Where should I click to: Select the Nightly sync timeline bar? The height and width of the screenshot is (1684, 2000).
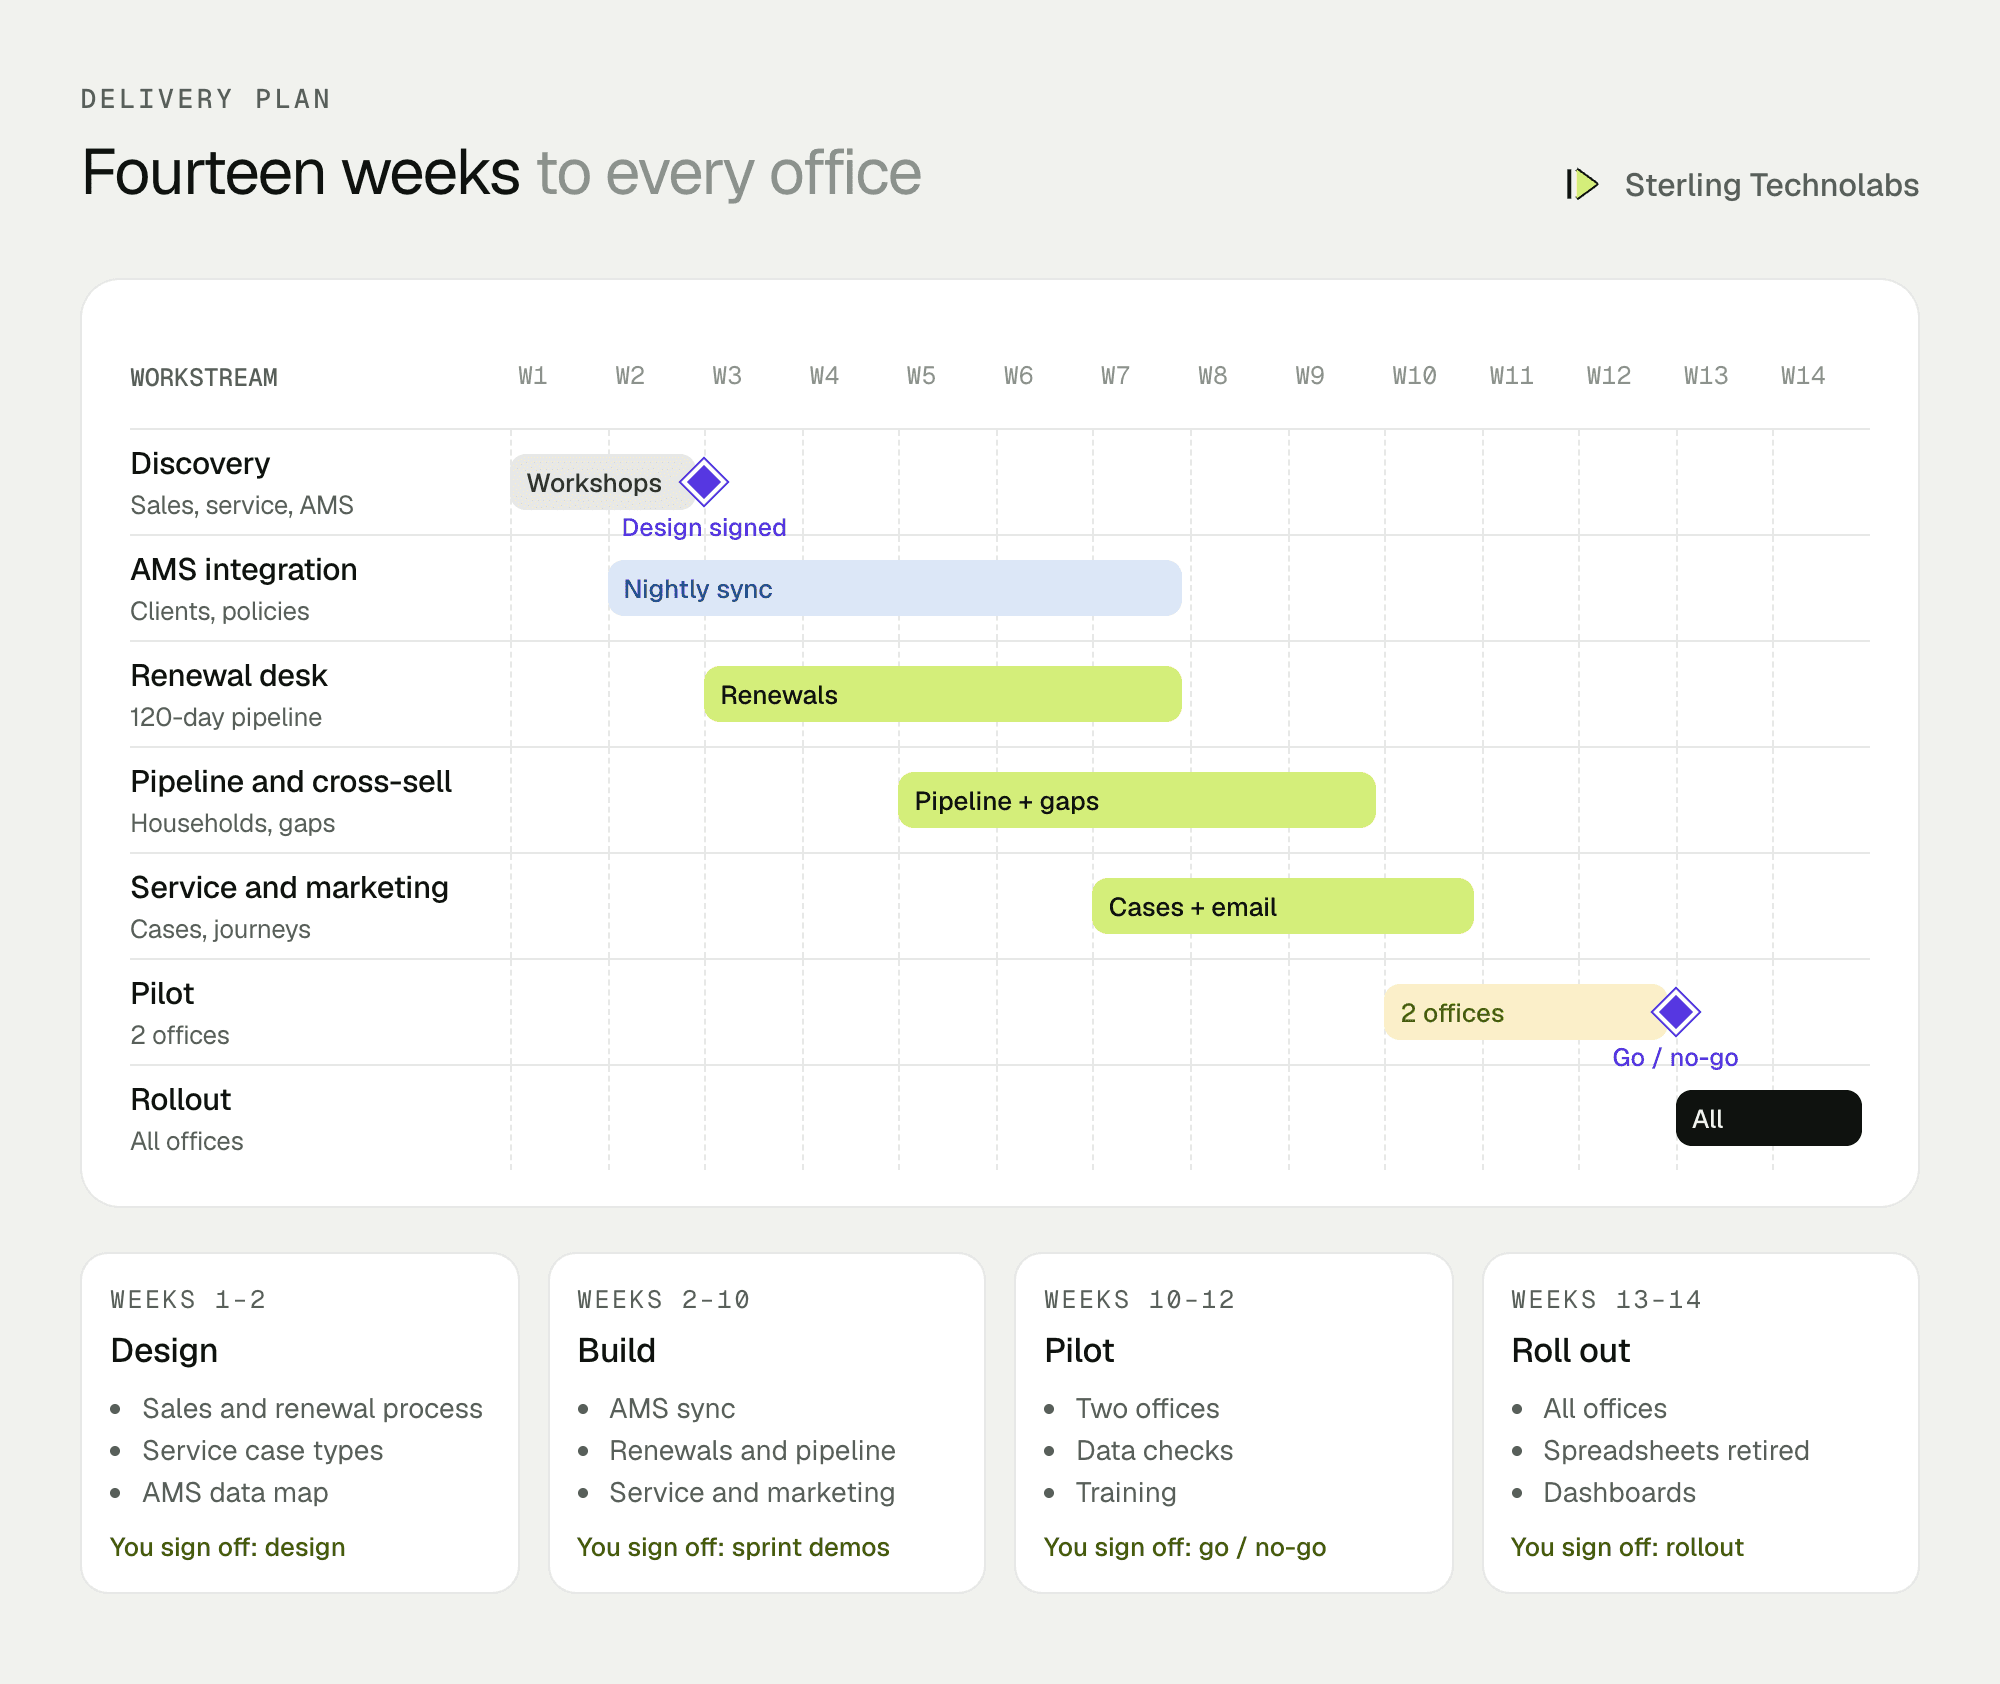[x=895, y=588]
